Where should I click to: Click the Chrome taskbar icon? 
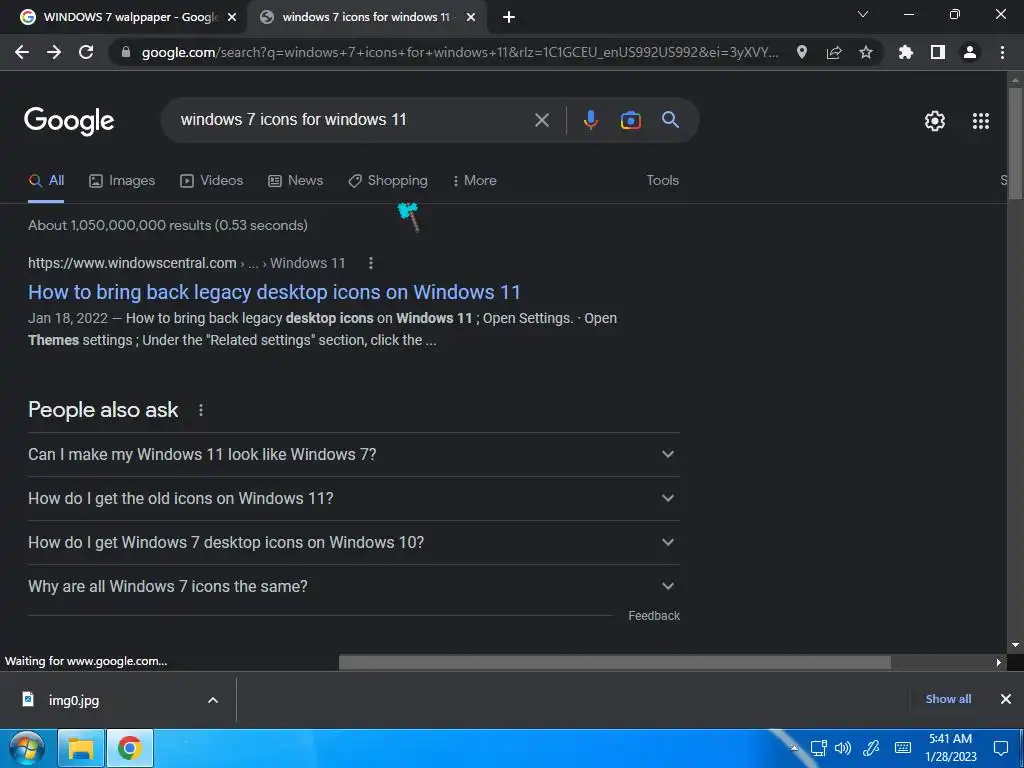point(130,748)
